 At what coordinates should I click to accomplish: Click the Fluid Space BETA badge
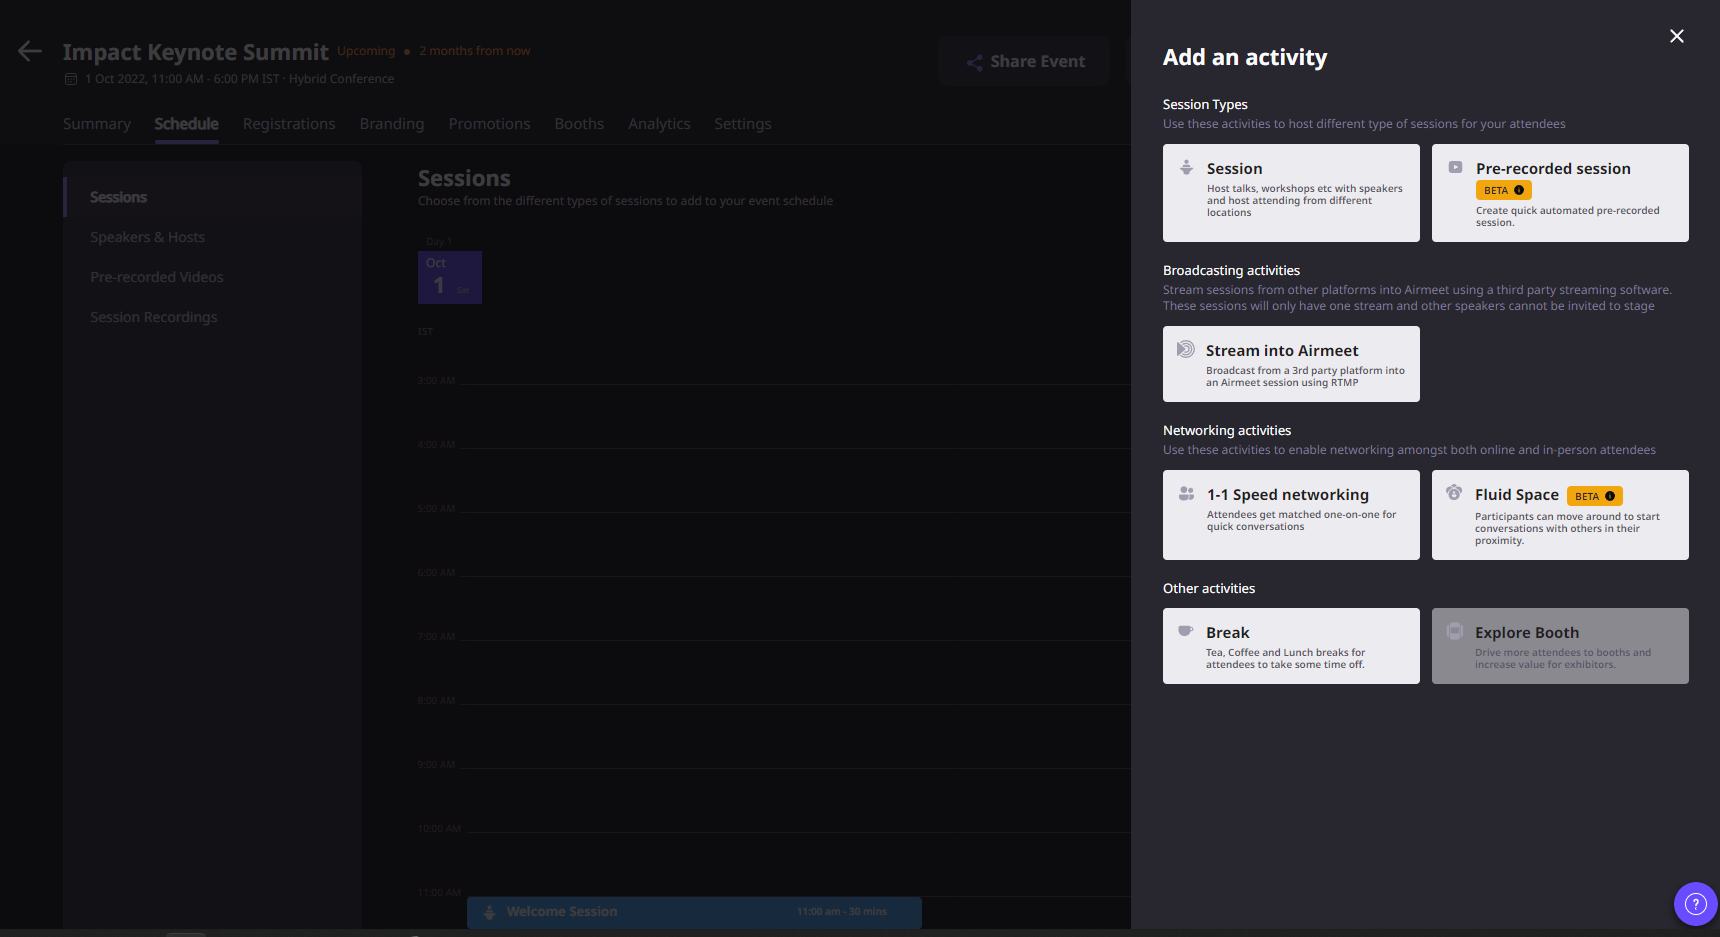click(1594, 496)
